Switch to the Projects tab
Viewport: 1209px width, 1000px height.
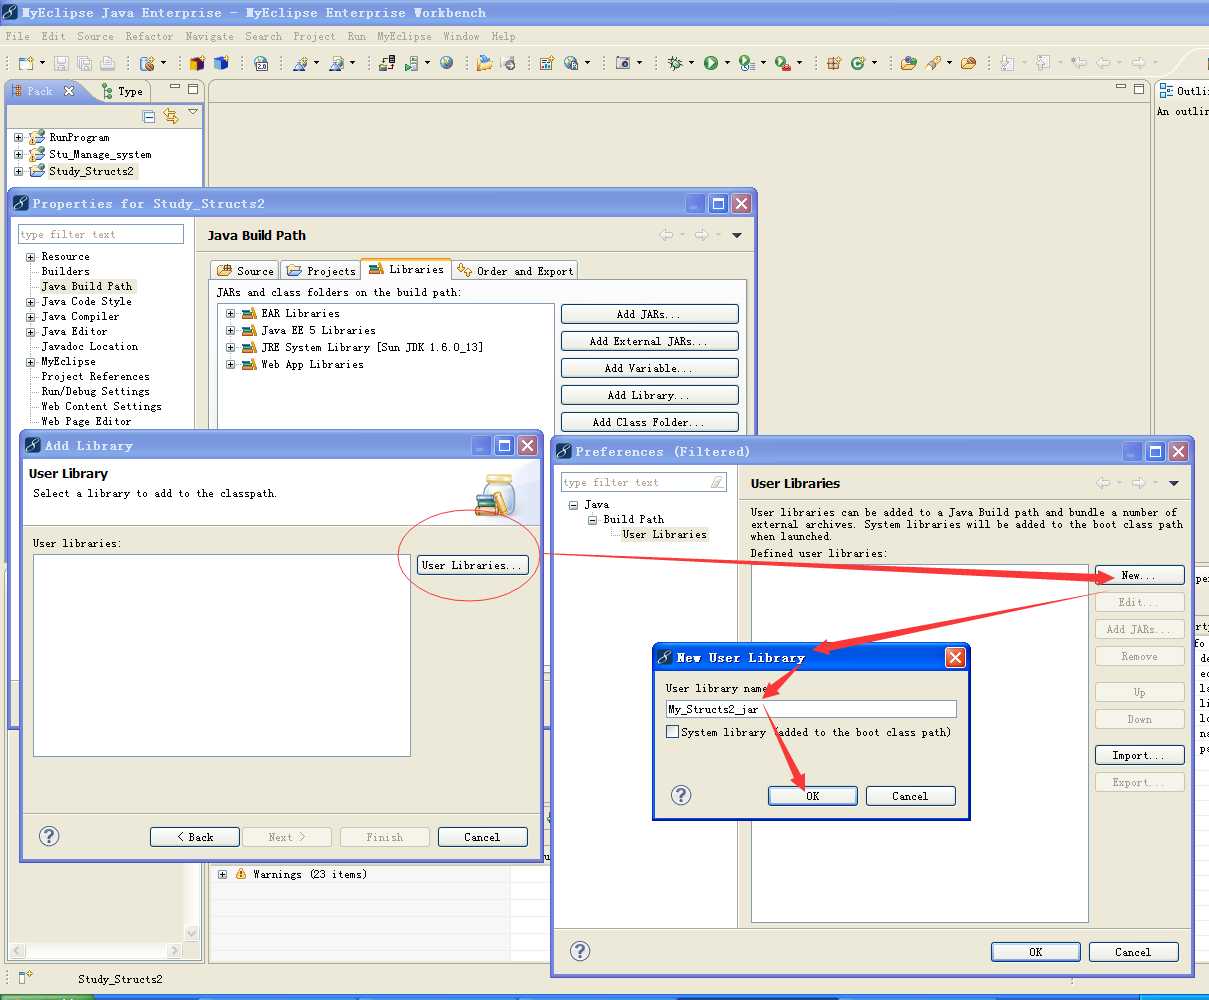(x=321, y=270)
